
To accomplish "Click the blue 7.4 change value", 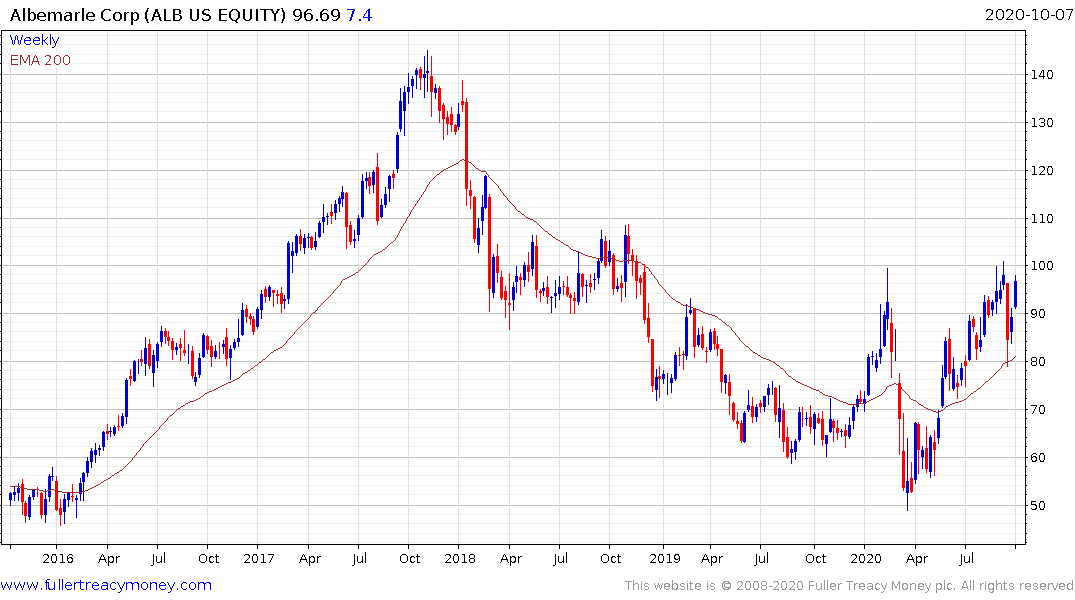I will [359, 15].
